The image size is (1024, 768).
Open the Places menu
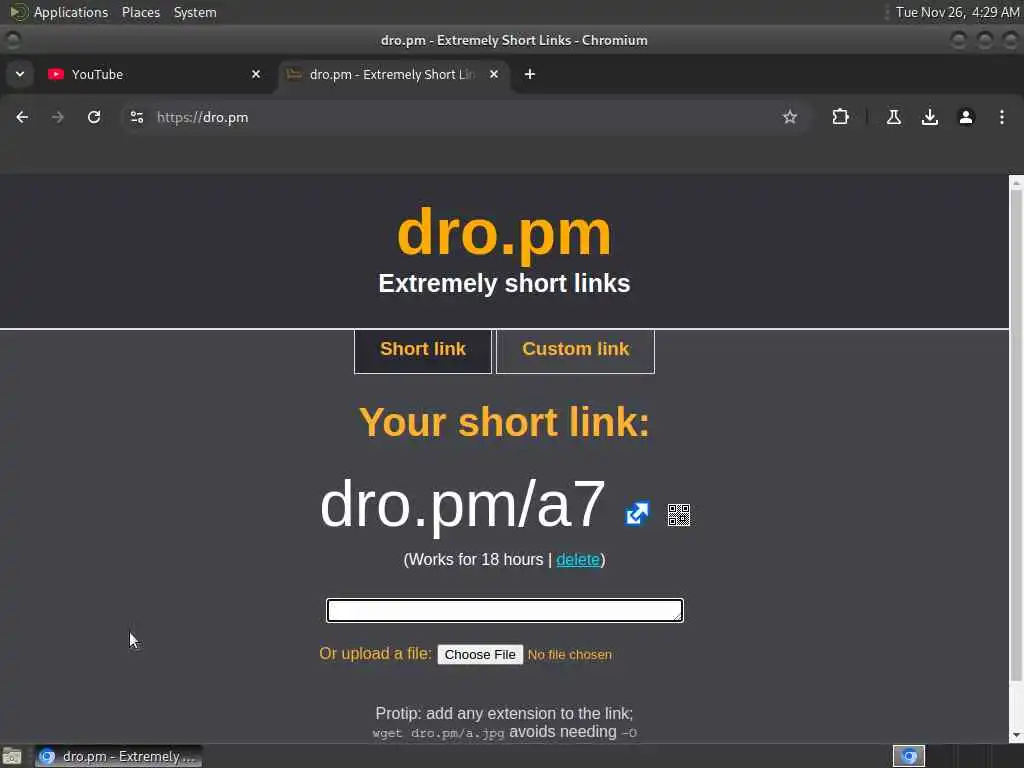tap(140, 12)
